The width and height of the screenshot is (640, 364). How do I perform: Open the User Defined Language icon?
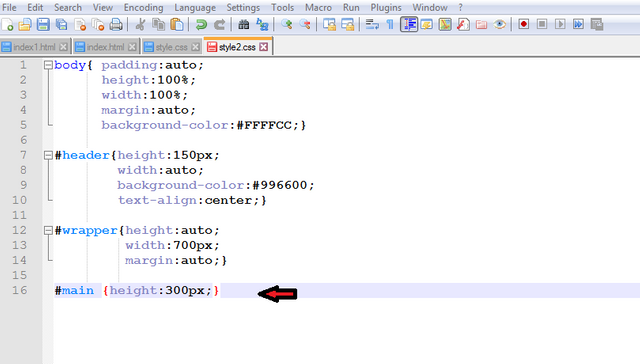coord(427,24)
